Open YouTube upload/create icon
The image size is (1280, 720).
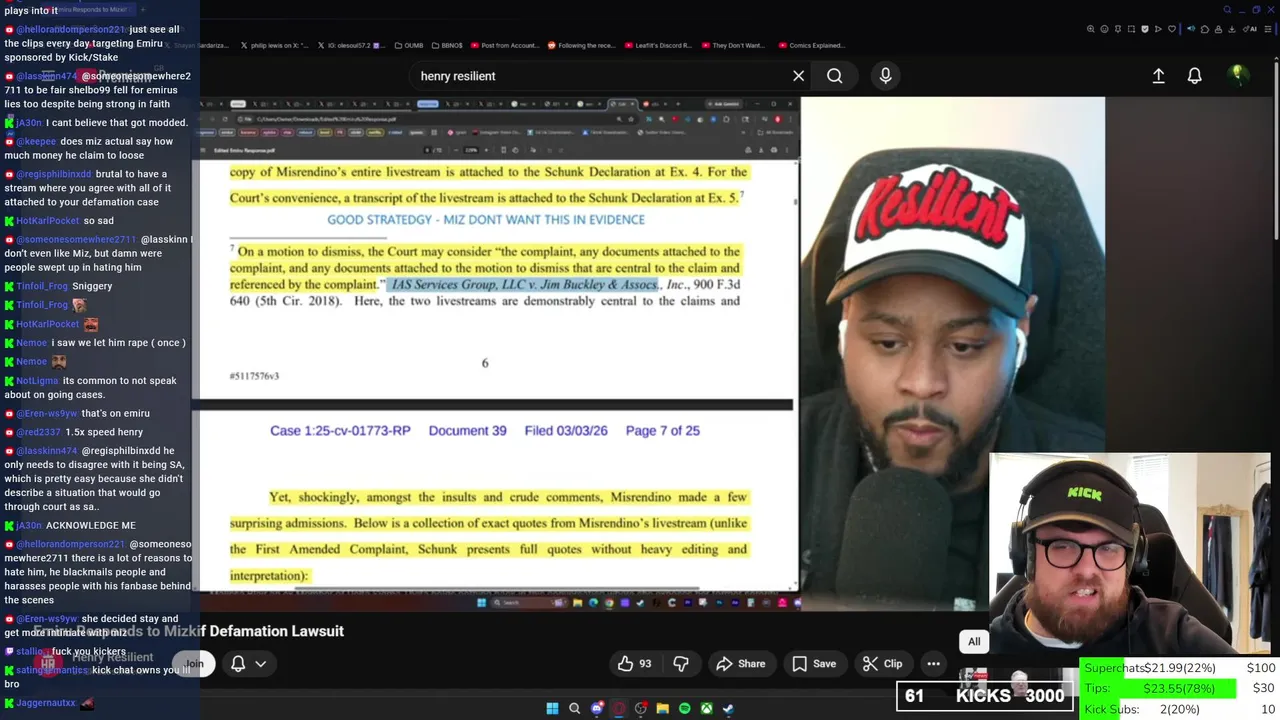pos(1158,76)
